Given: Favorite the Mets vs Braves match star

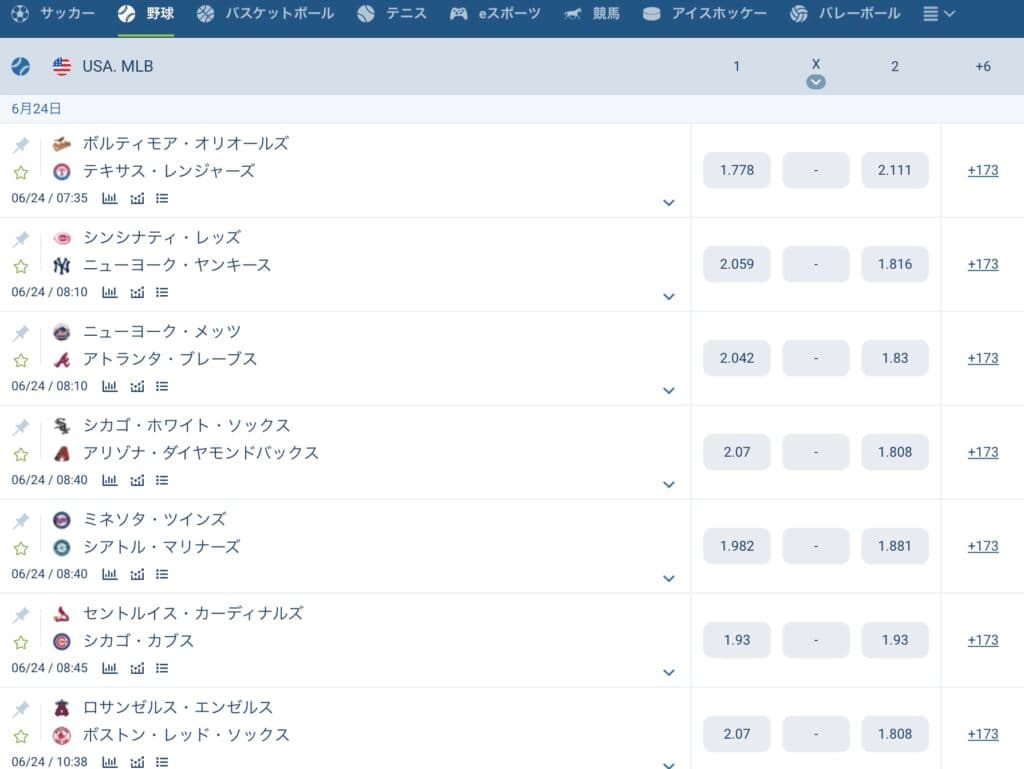Looking at the screenshot, I should click(x=20, y=360).
